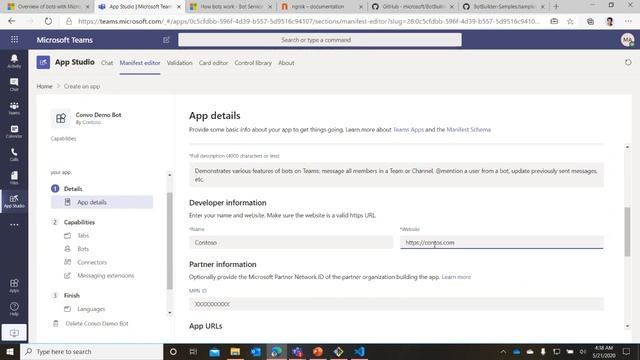Click the App details vertical scrollbar thumb
Screen dimensions: 640x360
[x=627, y=232]
